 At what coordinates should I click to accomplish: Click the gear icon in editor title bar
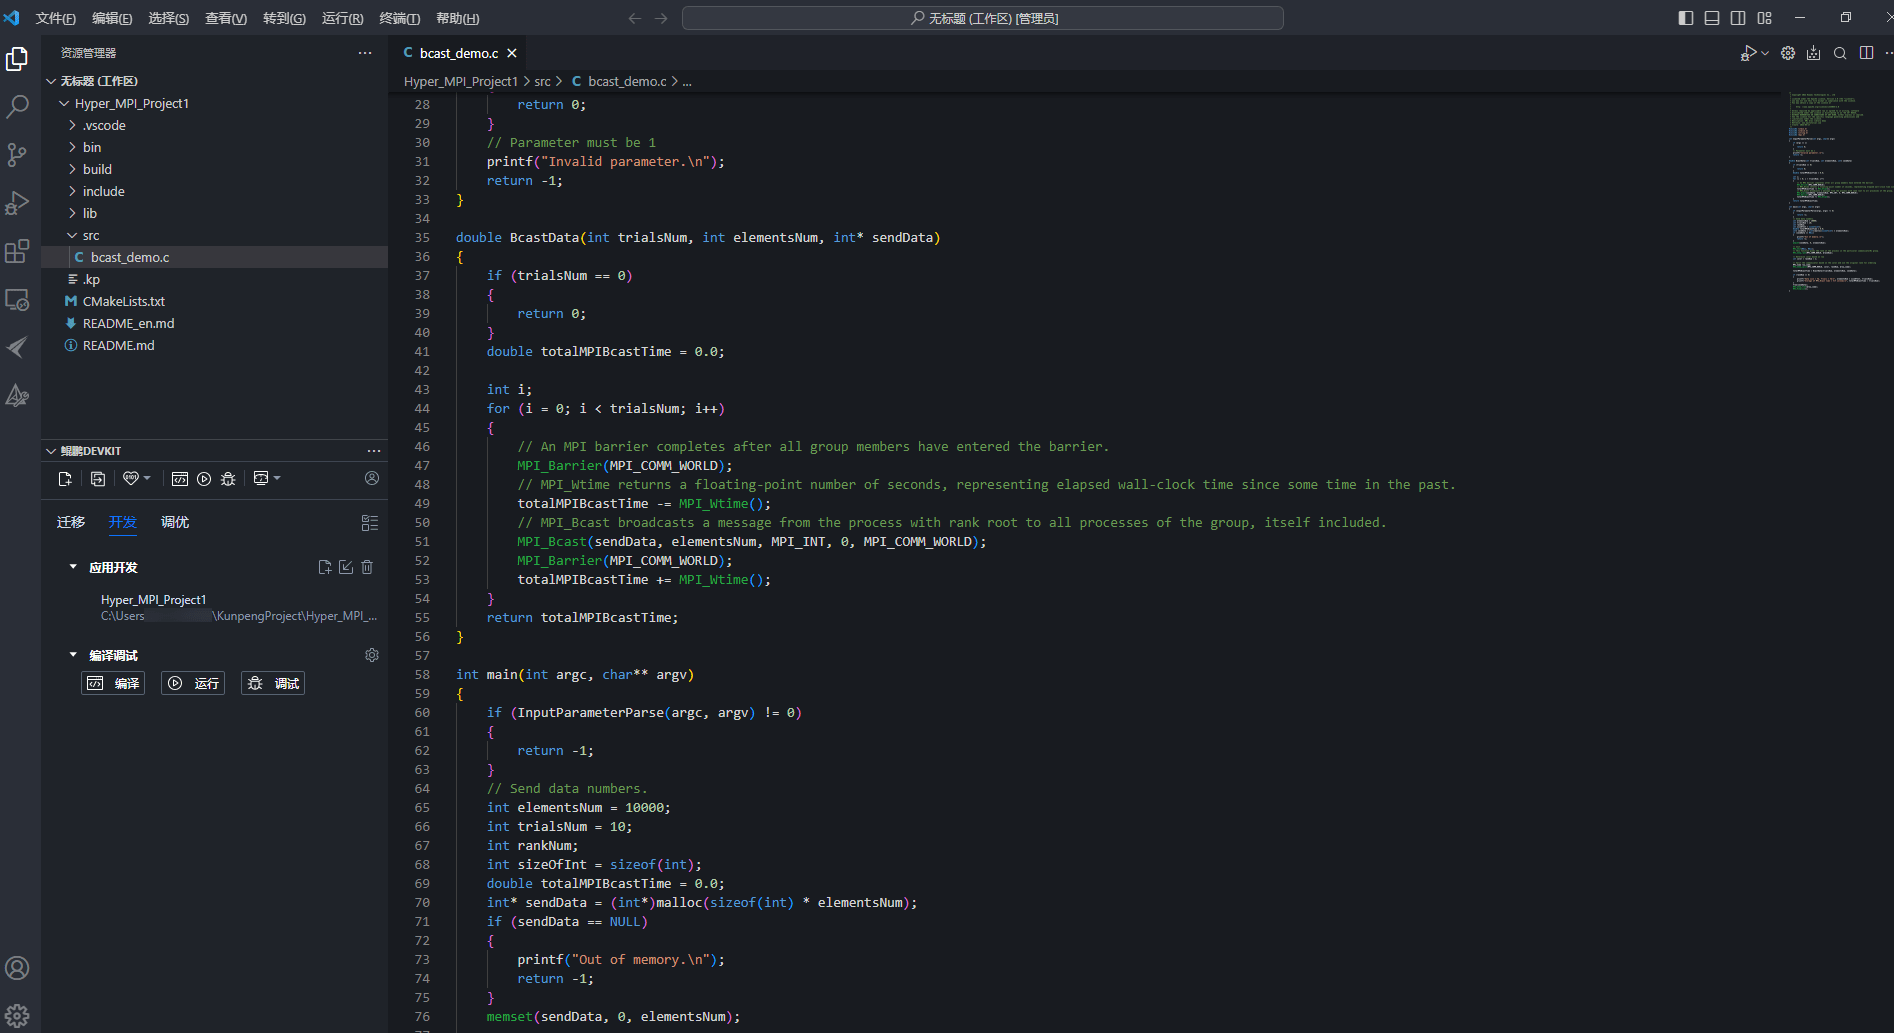[1788, 53]
